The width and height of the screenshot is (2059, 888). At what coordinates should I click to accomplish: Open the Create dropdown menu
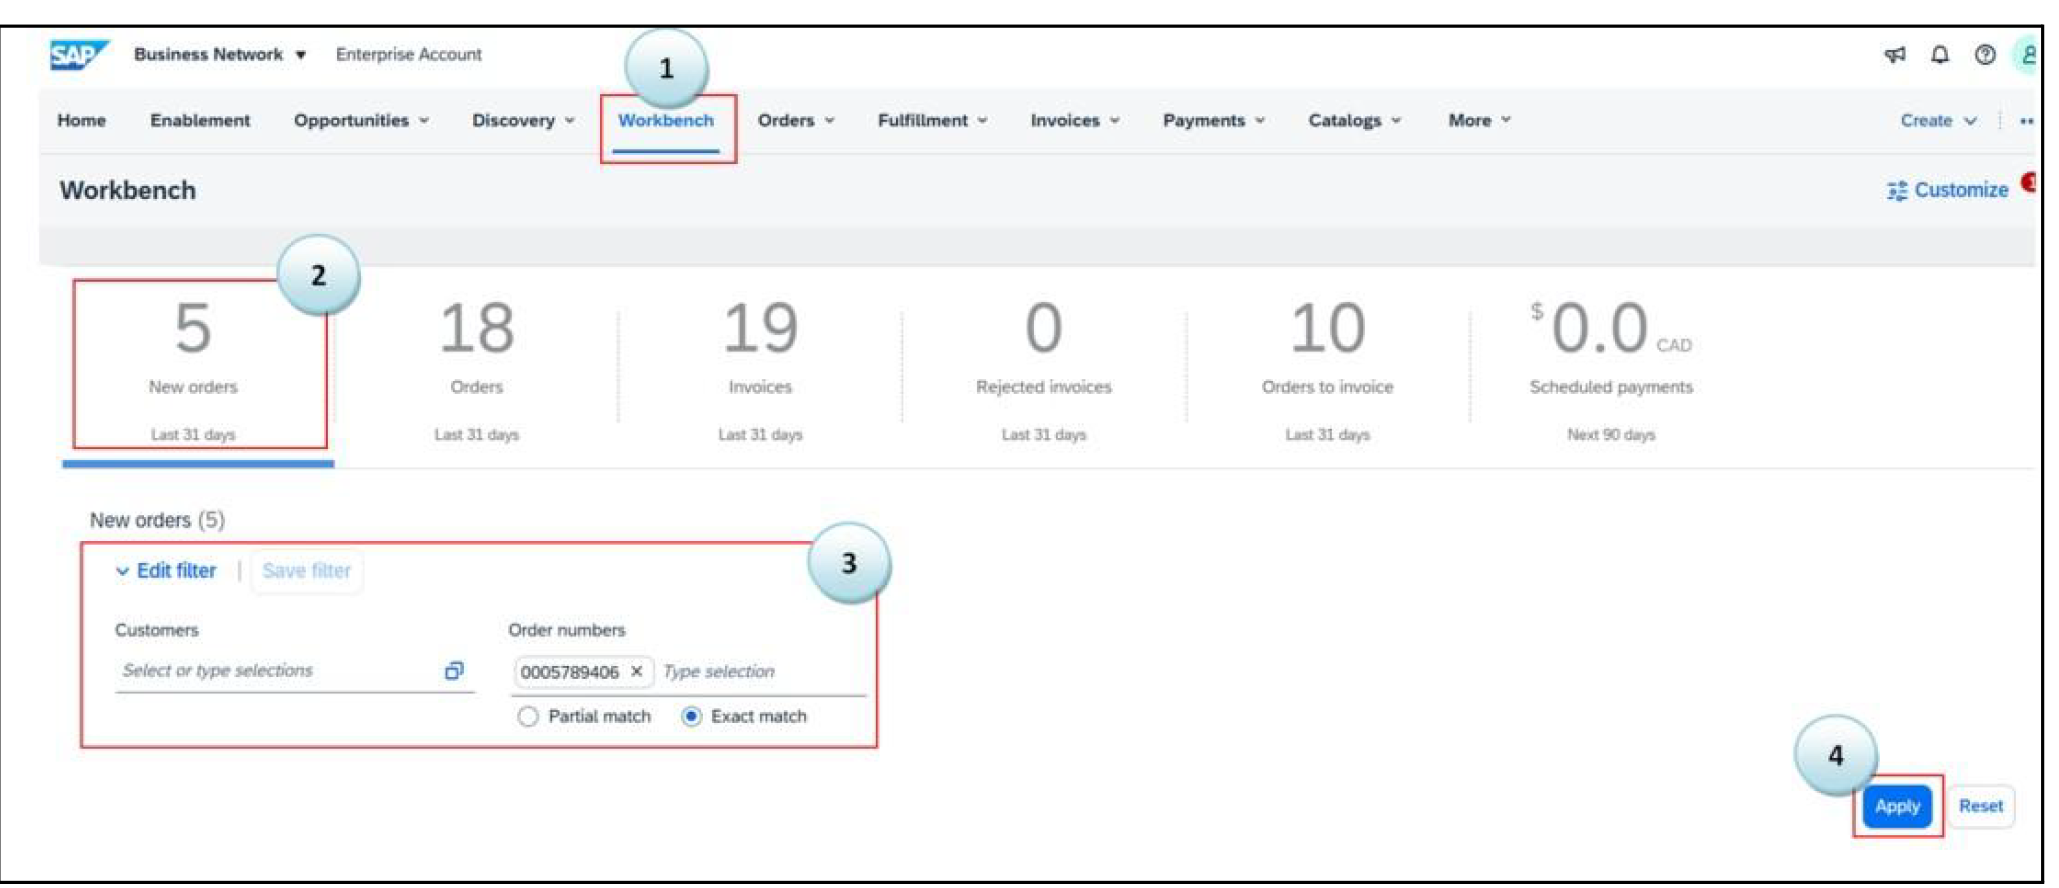click(1937, 121)
